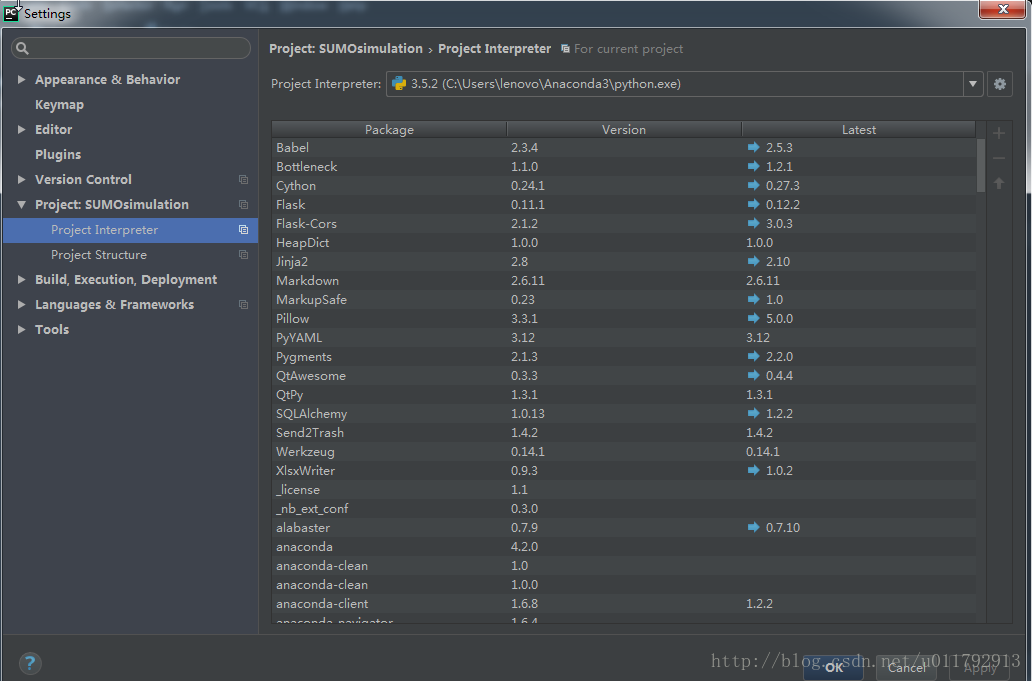The image size is (1032, 681).
Task: Click the copy icon beside Version Control
Action: click(244, 180)
